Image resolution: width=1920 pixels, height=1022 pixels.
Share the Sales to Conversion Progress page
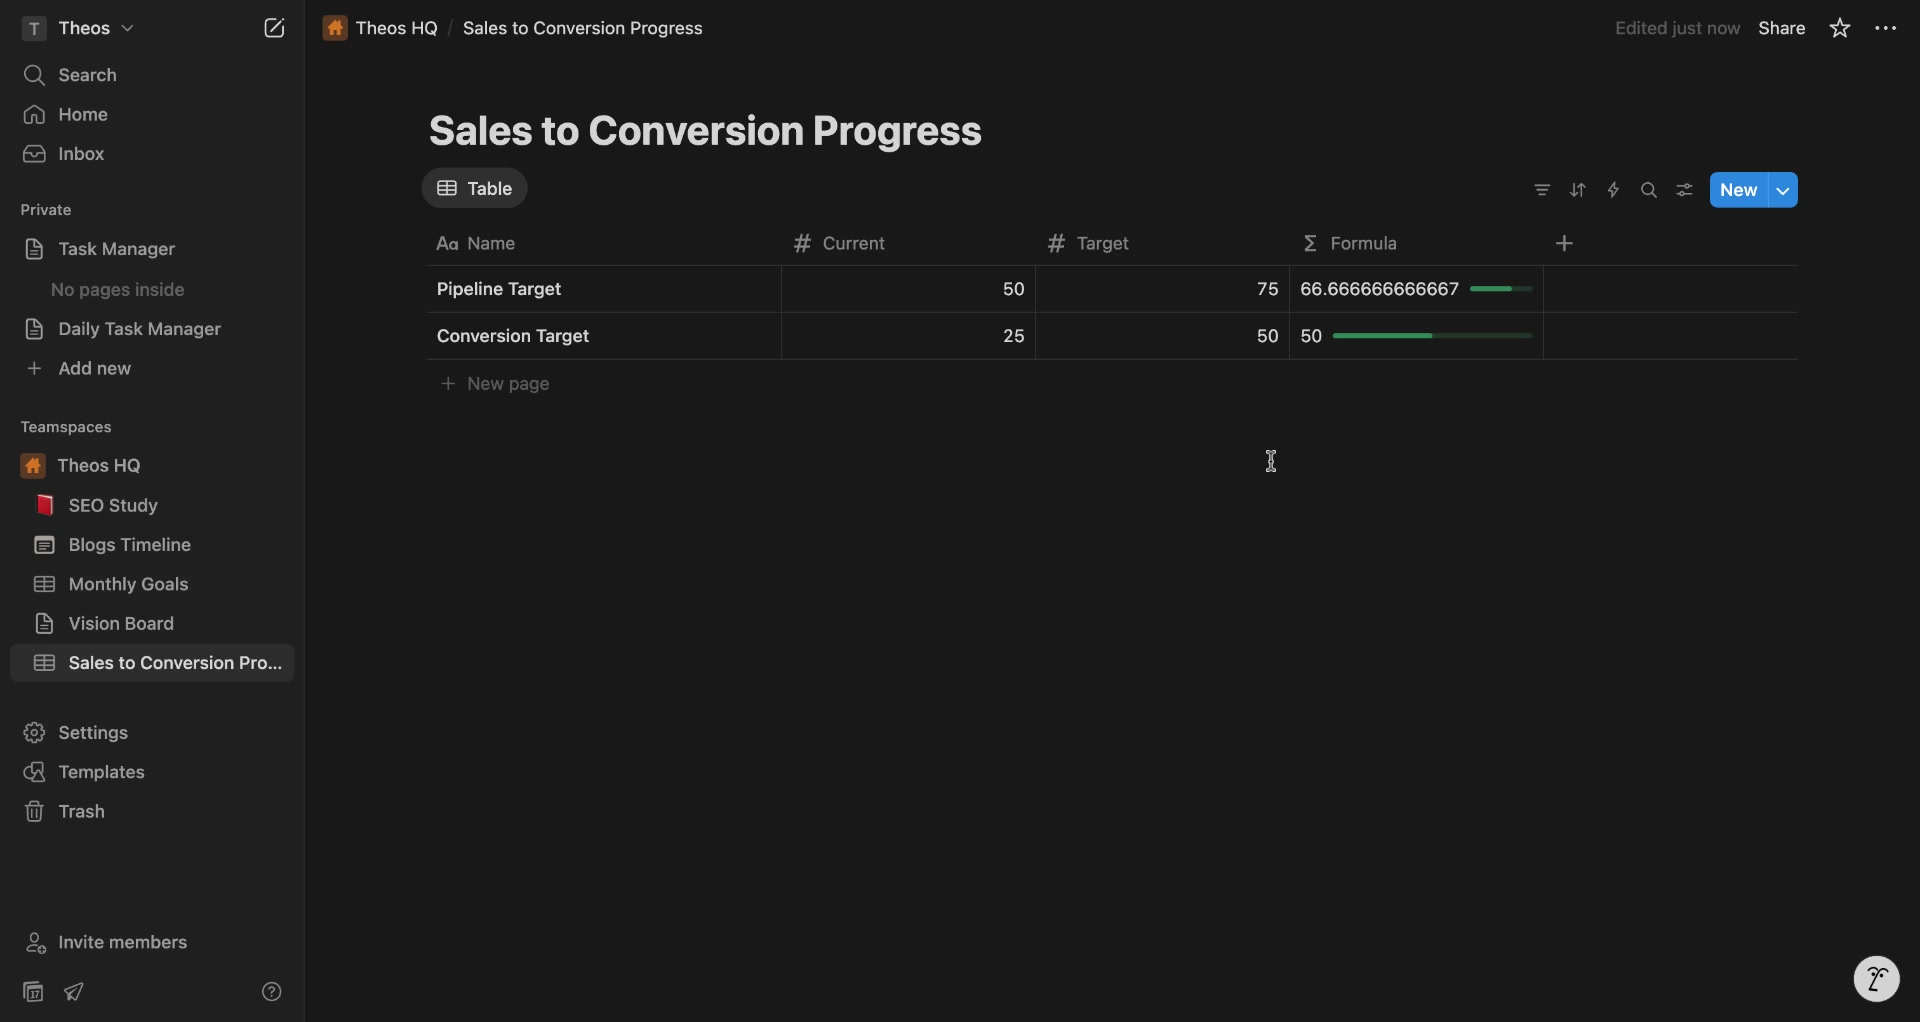click(1782, 28)
